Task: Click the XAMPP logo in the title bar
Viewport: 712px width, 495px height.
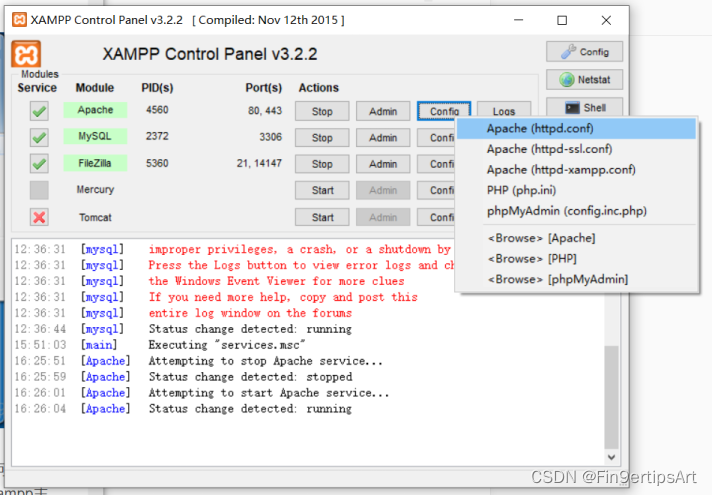Action: click(19, 20)
